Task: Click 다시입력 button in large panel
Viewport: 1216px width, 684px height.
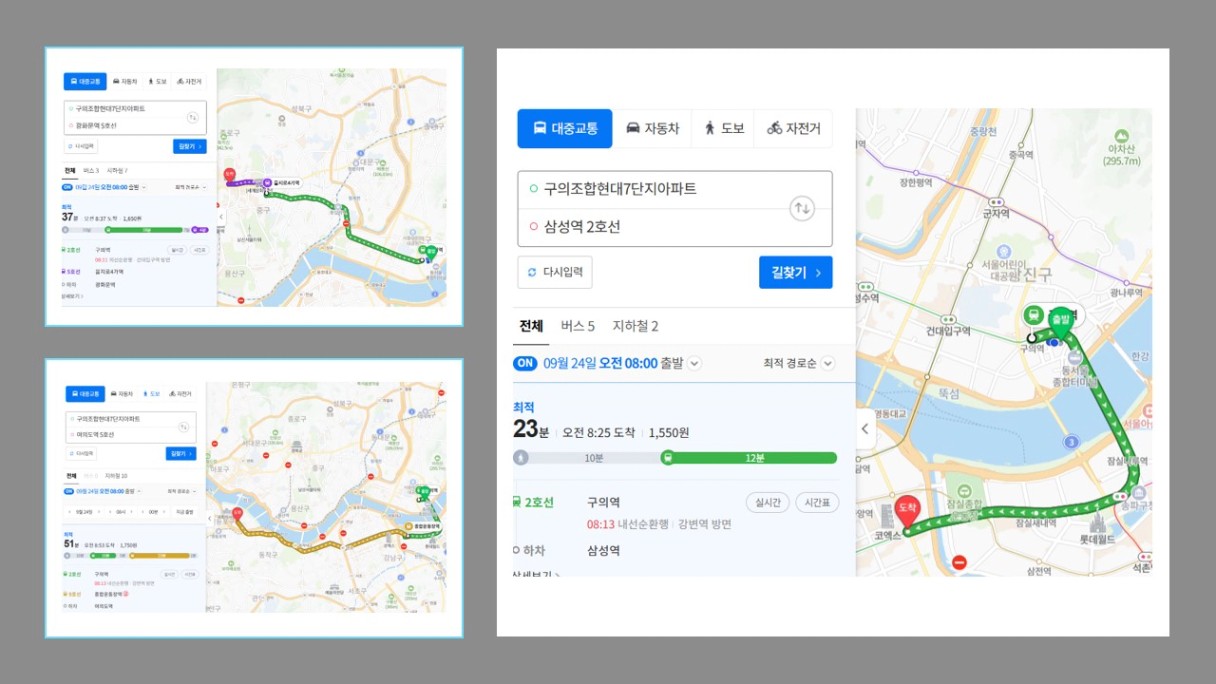Action: pos(555,272)
